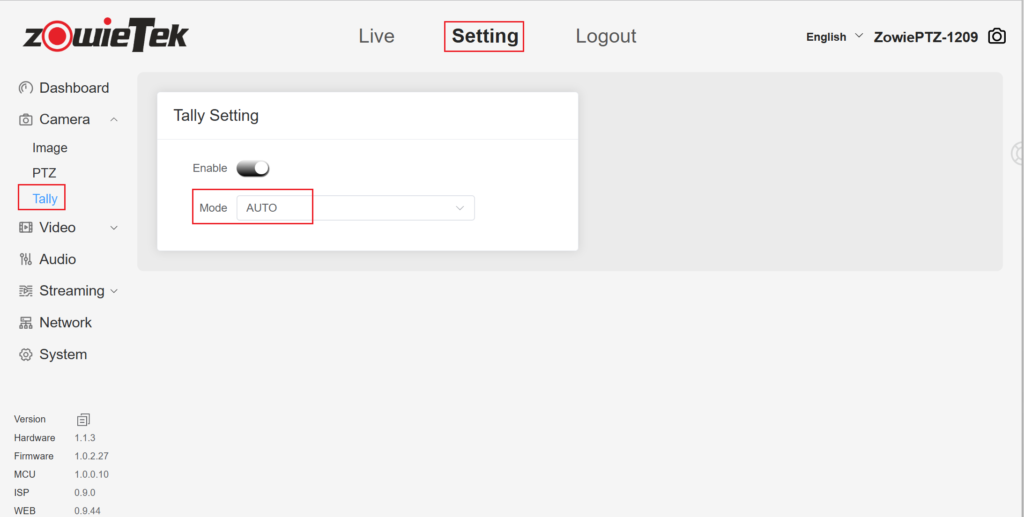Viewport: 1024px width, 517px height.
Task: Open the Tally Mode dropdown showing AUTO
Action: point(355,208)
